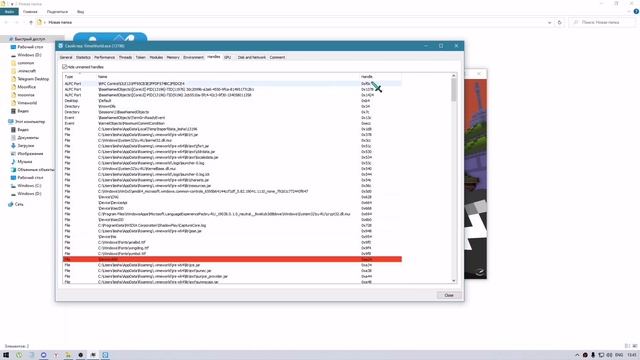Open the Disk and Network tab

(x=251, y=58)
